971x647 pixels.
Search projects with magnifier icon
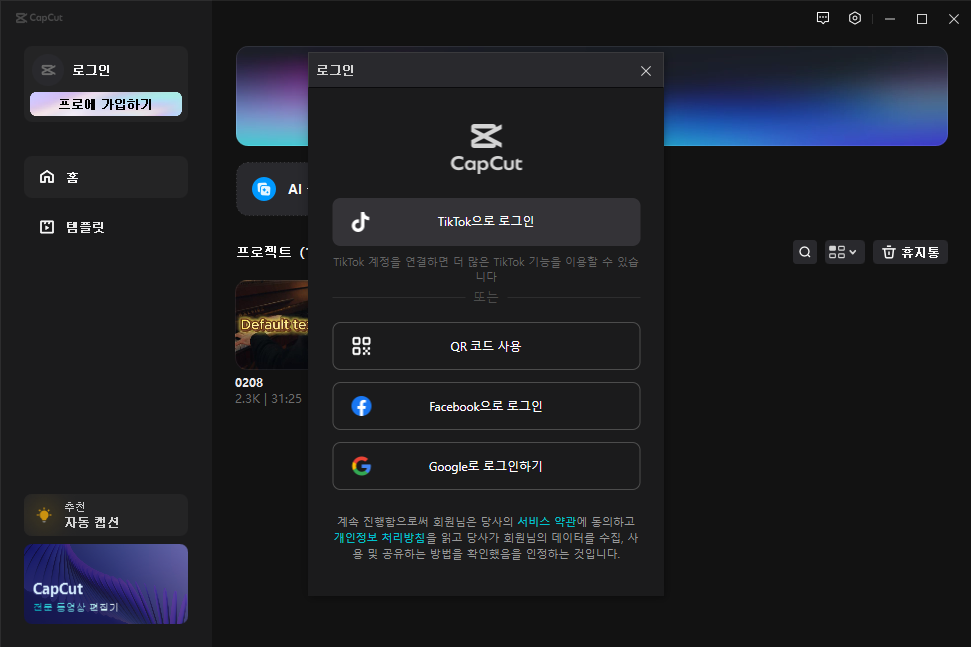pyautogui.click(x=805, y=252)
